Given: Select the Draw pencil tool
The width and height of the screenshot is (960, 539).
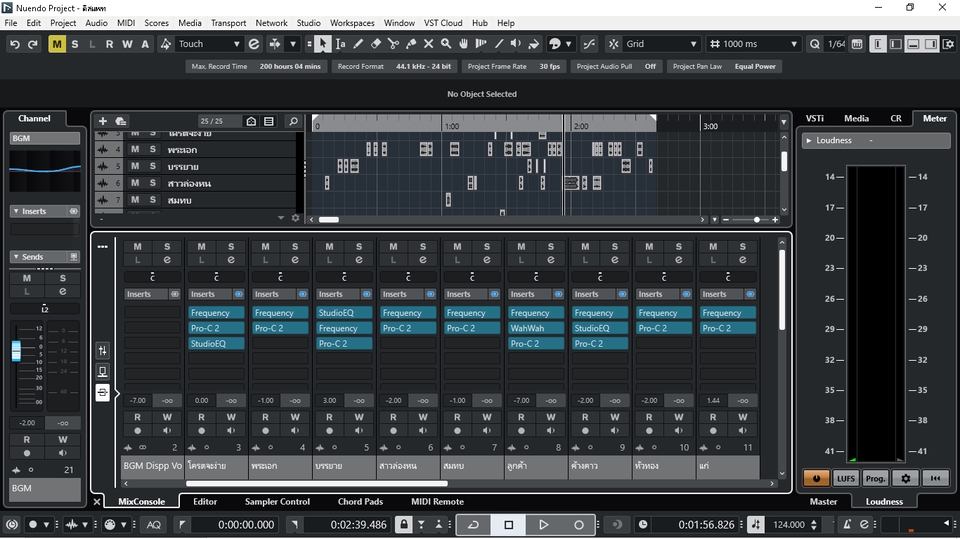Looking at the screenshot, I should pos(358,44).
